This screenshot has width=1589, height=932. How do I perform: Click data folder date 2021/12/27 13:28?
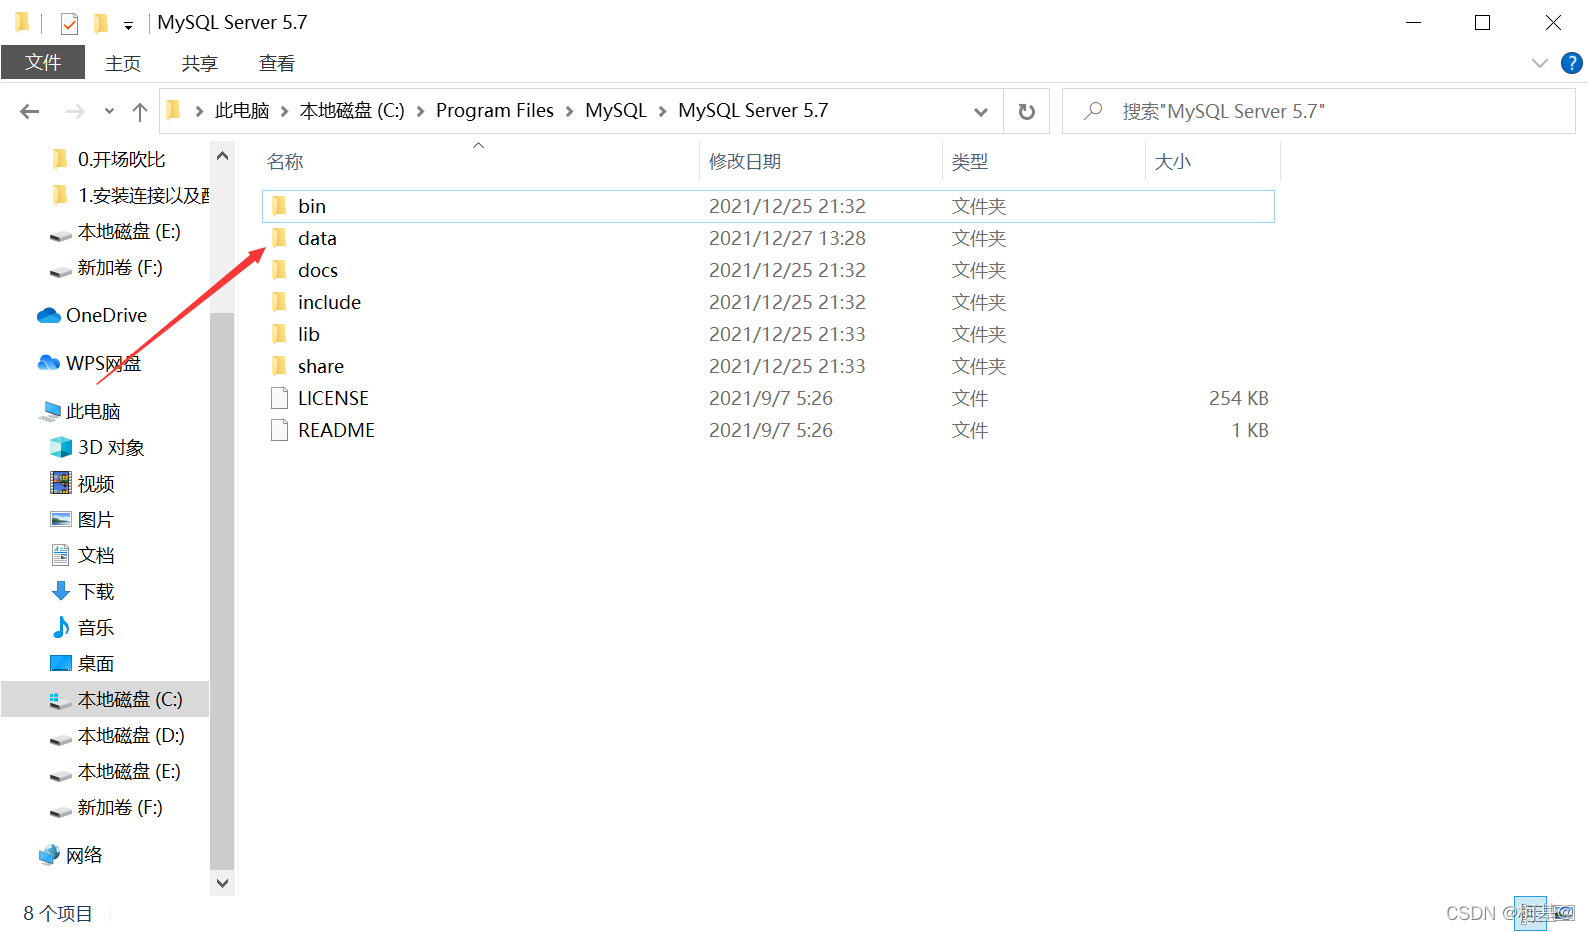[x=787, y=238]
